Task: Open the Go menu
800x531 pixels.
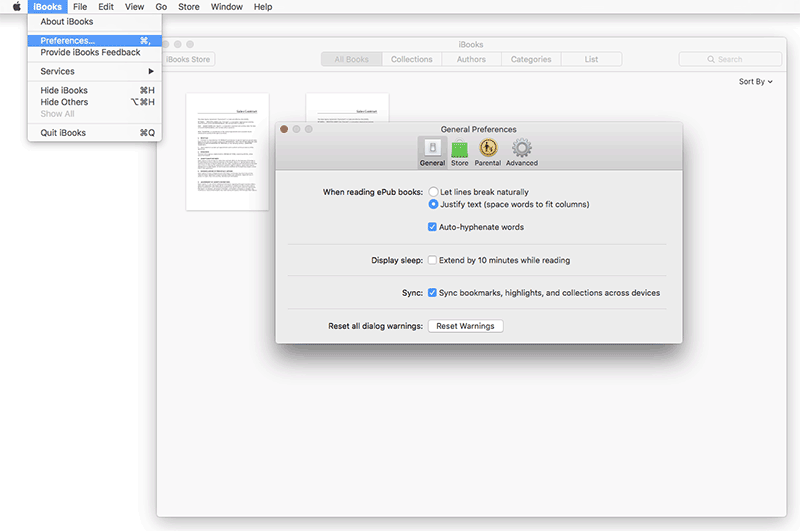Action: (161, 7)
